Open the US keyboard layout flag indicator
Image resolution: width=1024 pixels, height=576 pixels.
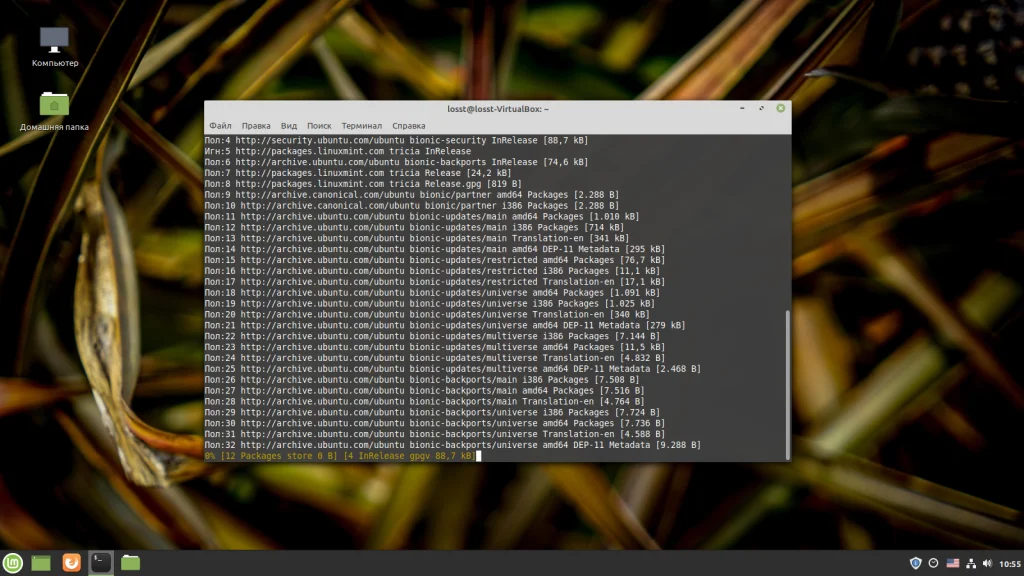click(953, 563)
